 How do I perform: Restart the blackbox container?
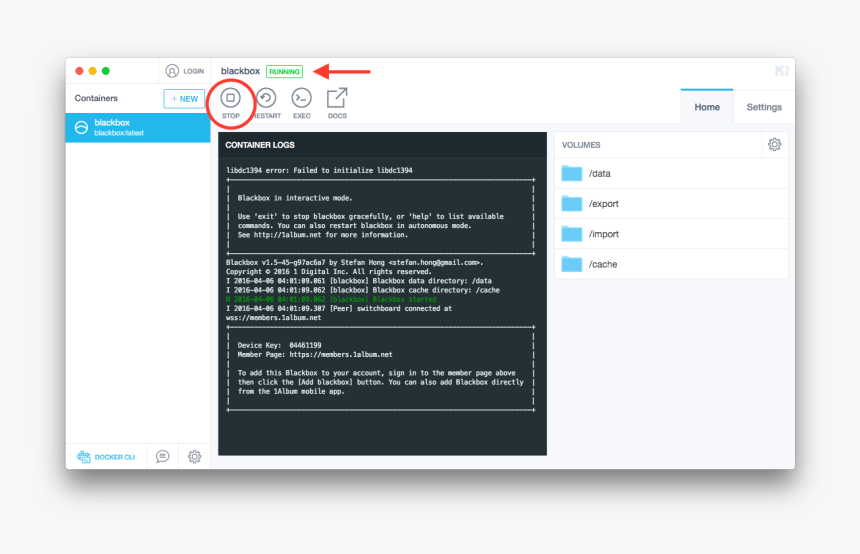[x=267, y=103]
